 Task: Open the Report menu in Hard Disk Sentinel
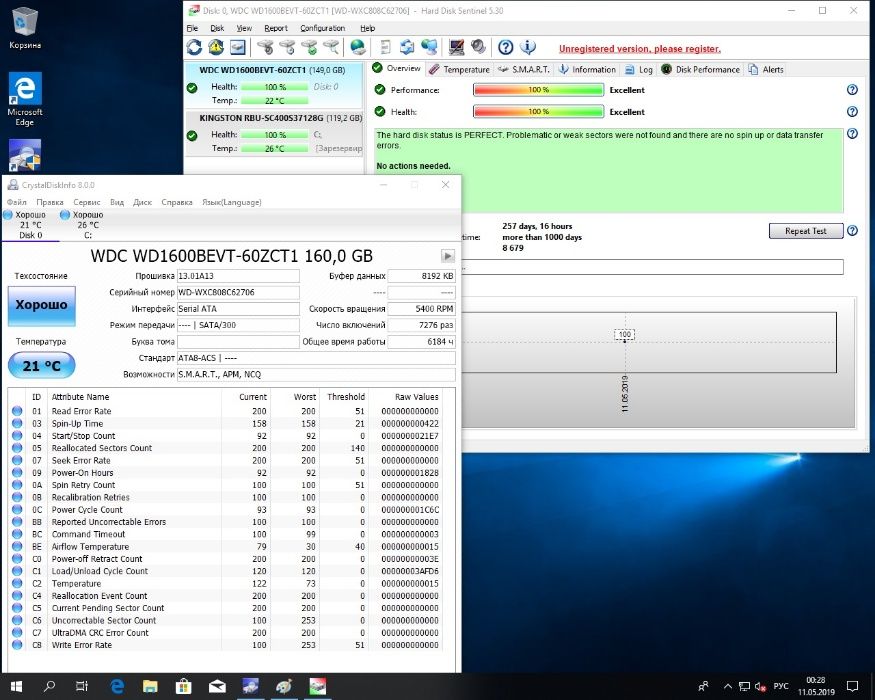click(x=276, y=28)
